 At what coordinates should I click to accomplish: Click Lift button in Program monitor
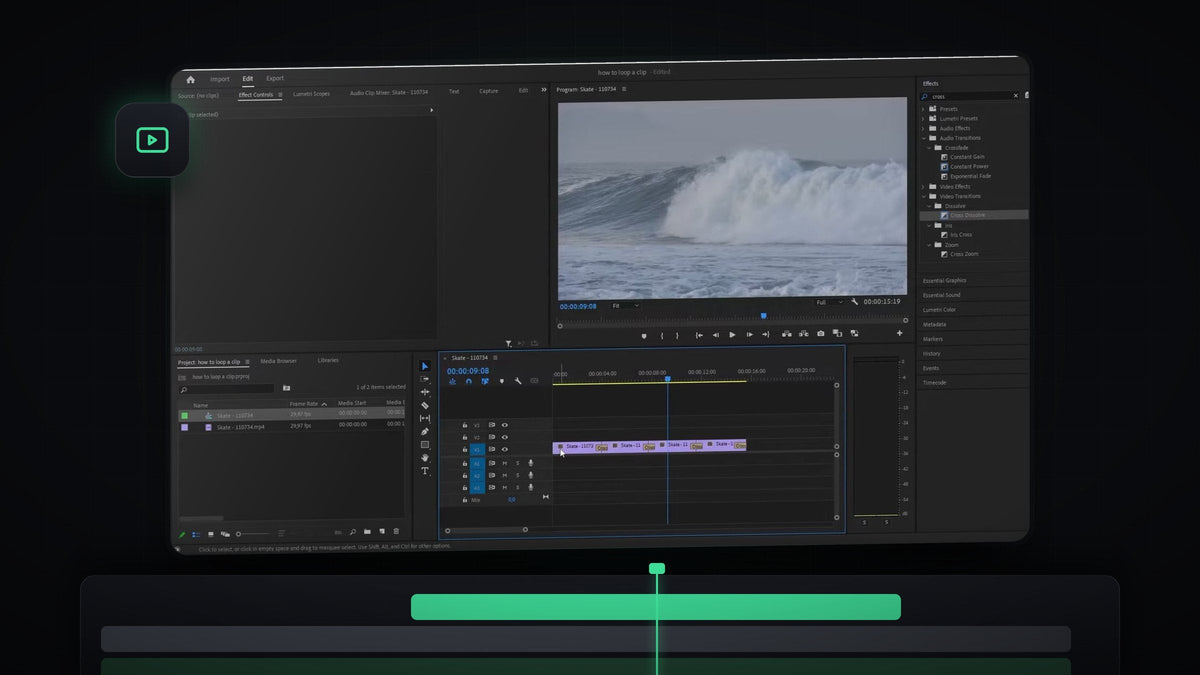coord(787,334)
